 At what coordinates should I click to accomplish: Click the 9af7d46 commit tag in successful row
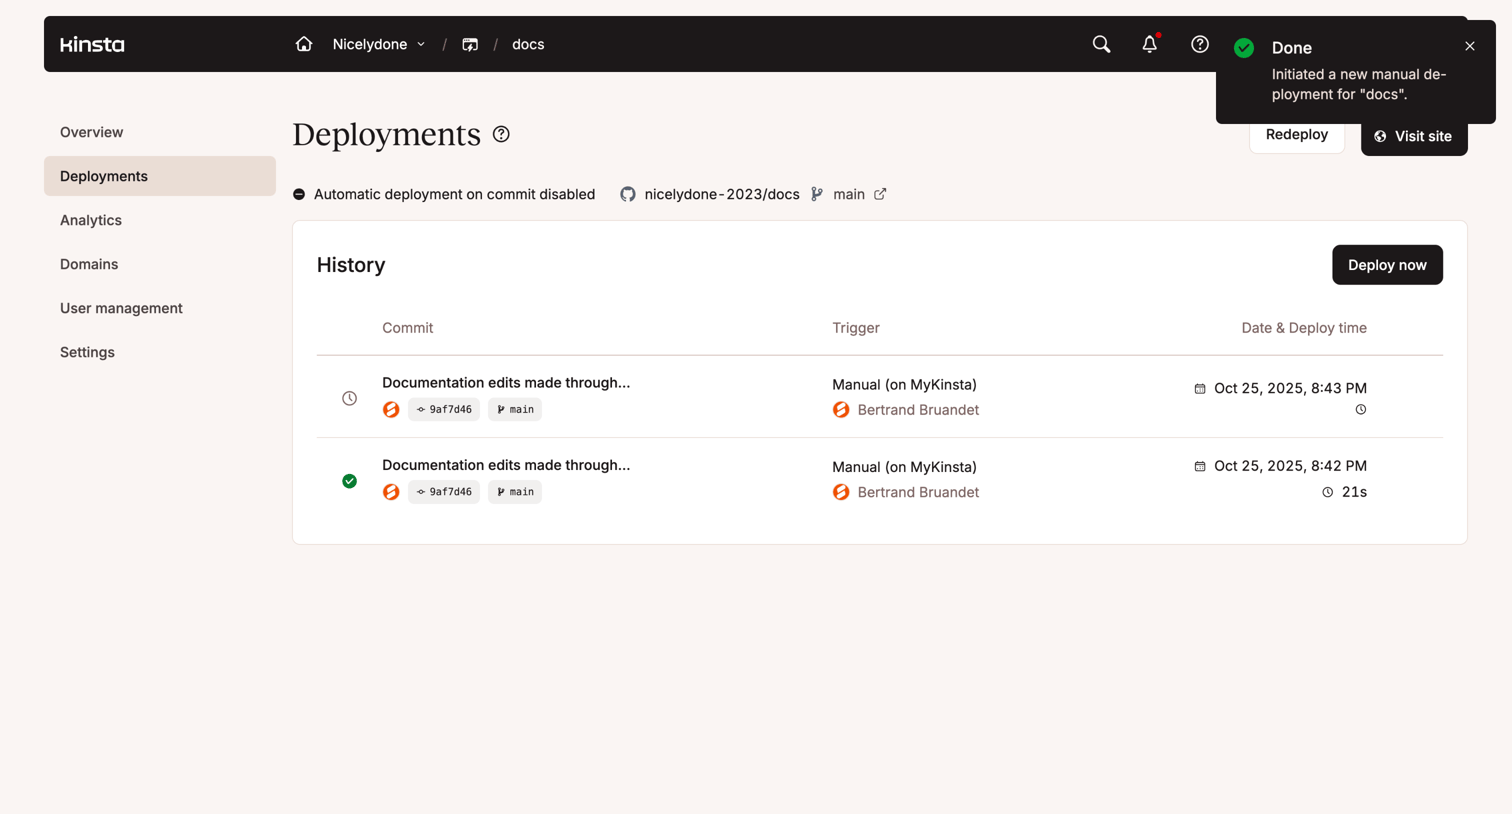point(444,492)
